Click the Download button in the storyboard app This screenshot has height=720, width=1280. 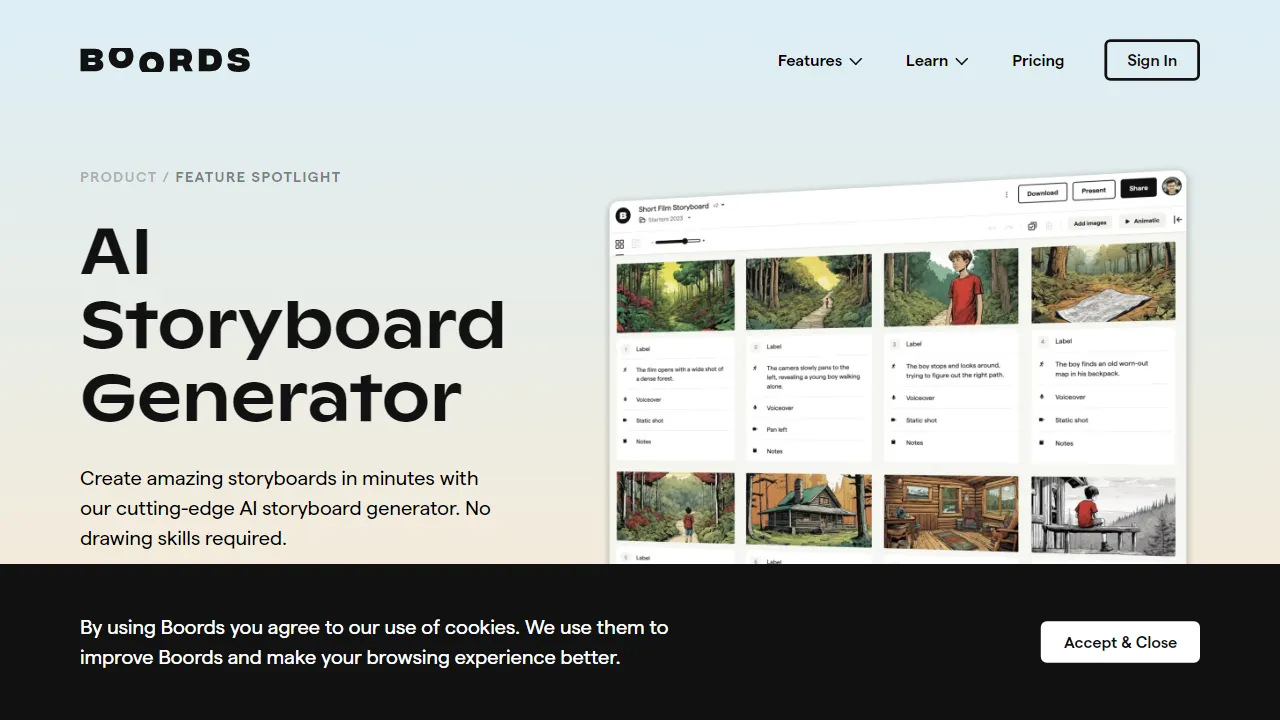tap(1042, 193)
